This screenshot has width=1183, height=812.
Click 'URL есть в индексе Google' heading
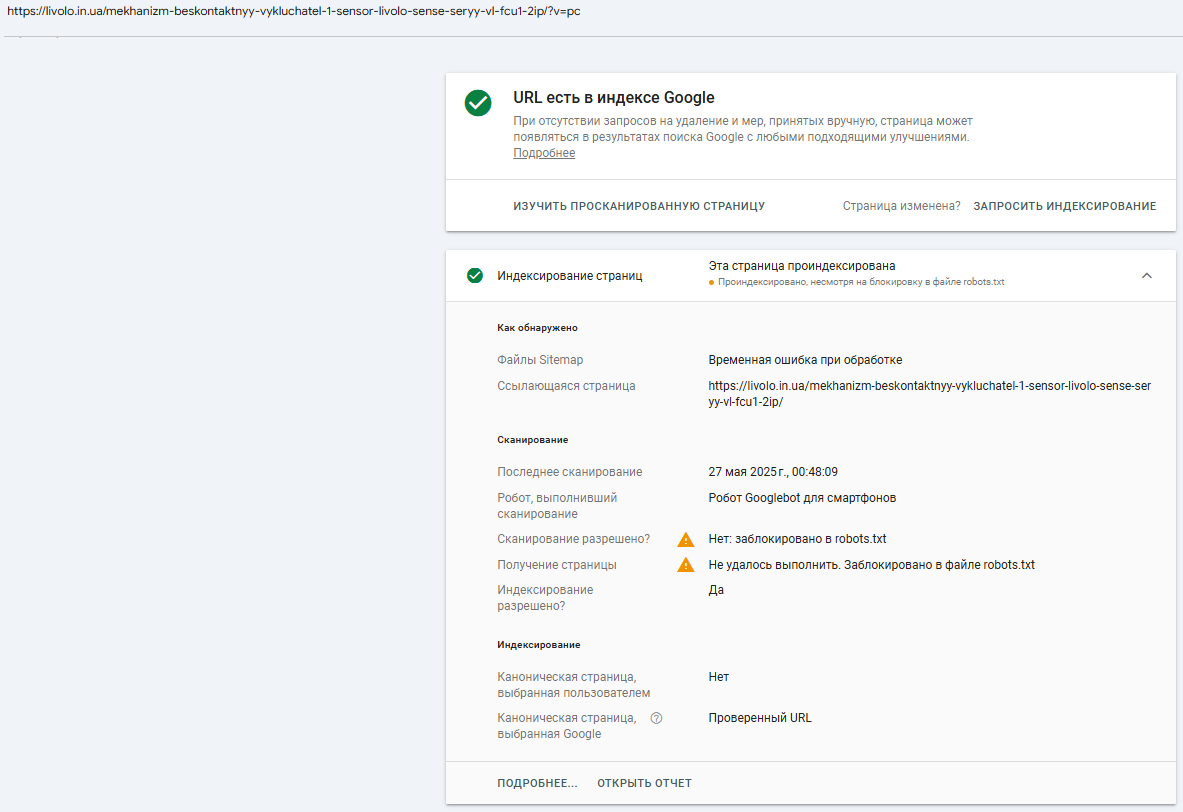(613, 97)
